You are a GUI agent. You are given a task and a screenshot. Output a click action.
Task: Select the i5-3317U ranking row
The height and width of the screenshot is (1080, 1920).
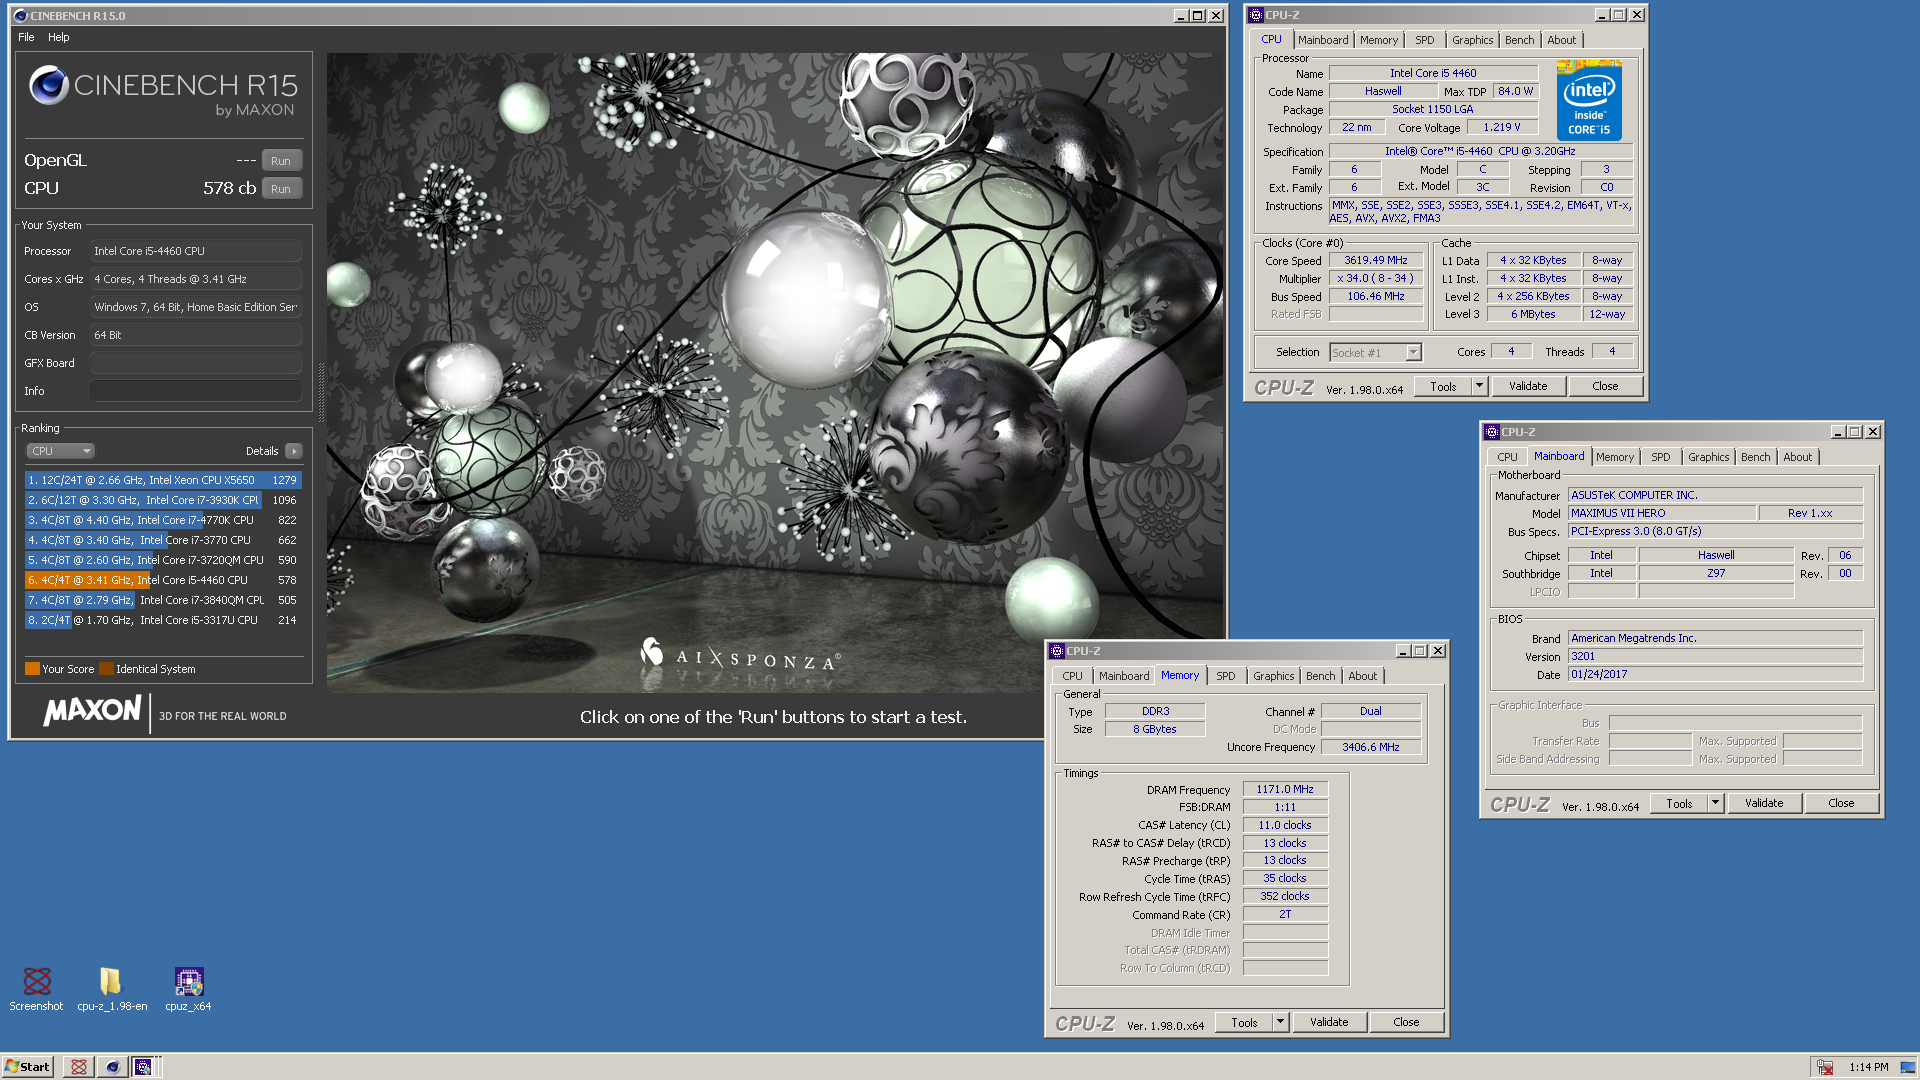click(163, 620)
